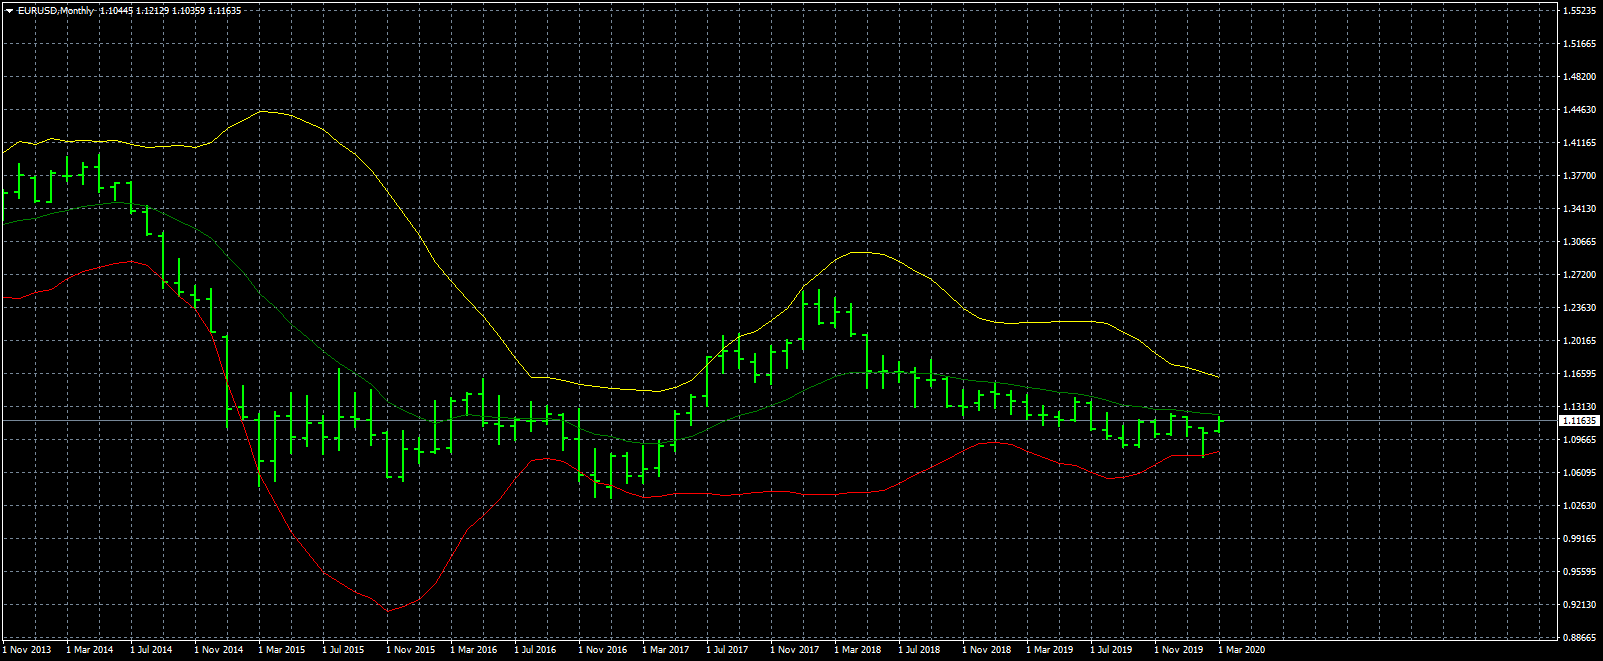Click the 1.48200 price axis label
This screenshot has height=661, width=1603.
pyautogui.click(x=1581, y=77)
